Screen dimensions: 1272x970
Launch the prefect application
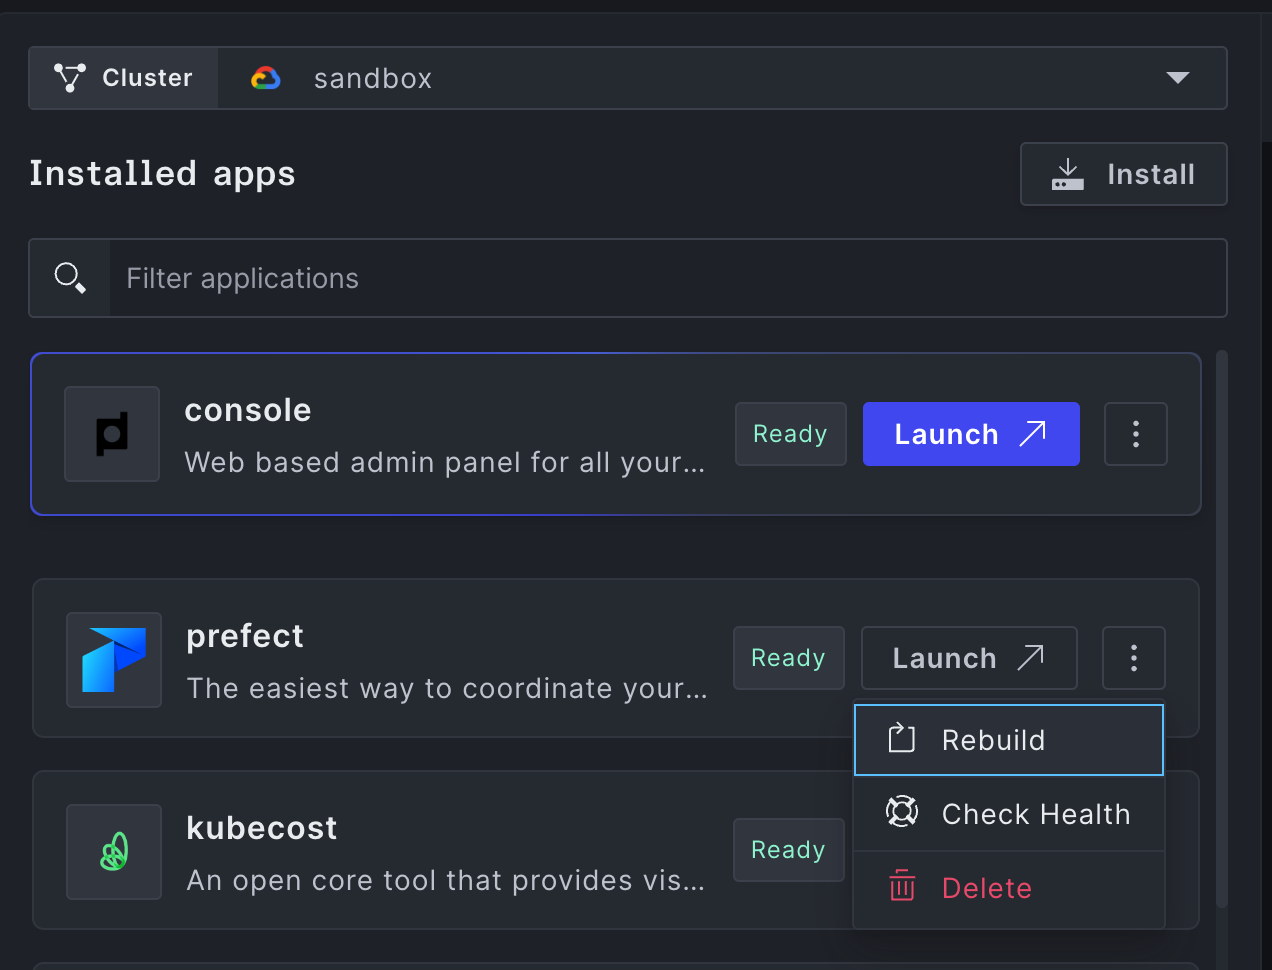point(968,658)
